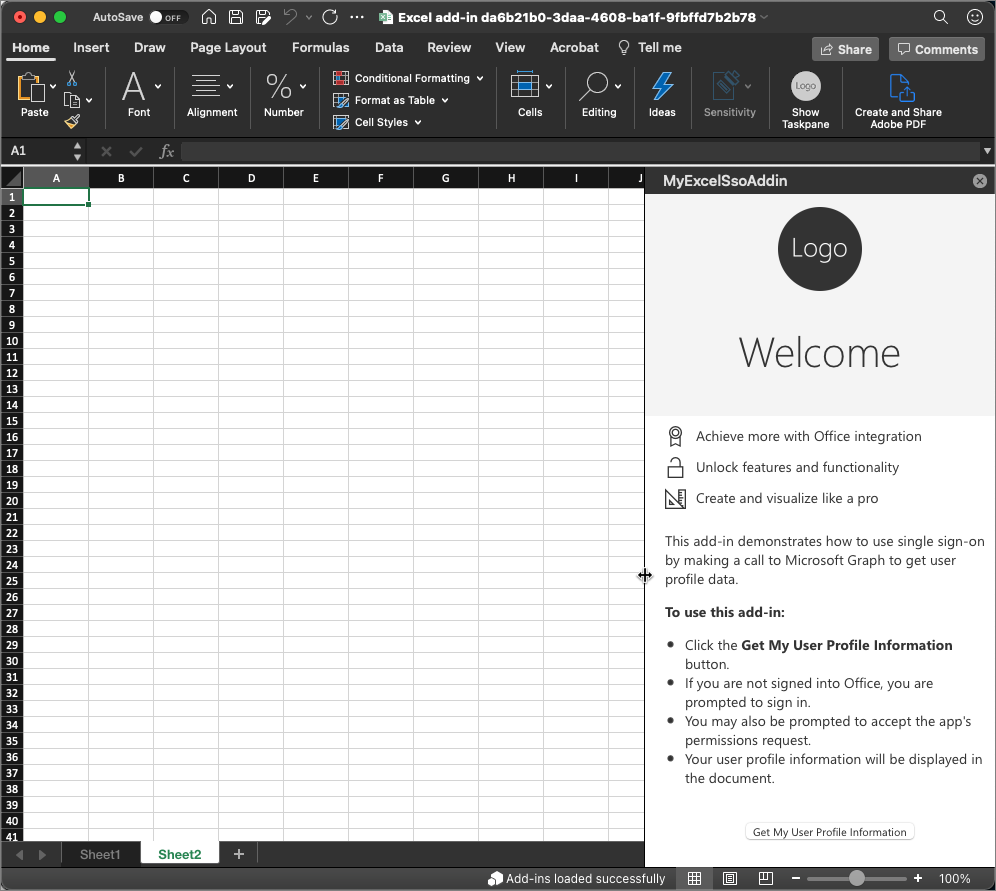Click the 100% zoom level text

pyautogui.click(x=954, y=878)
